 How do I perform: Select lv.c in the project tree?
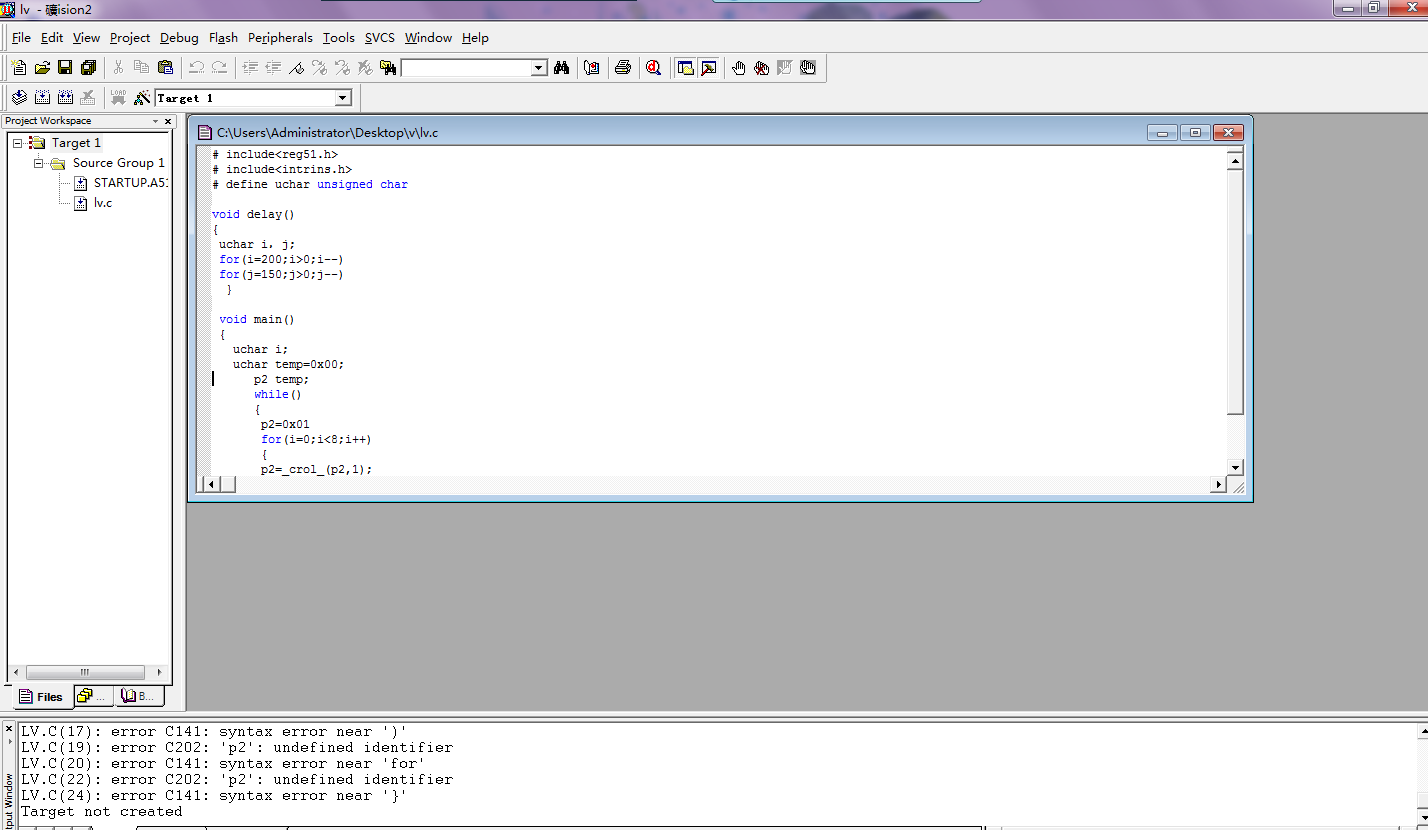[103, 202]
